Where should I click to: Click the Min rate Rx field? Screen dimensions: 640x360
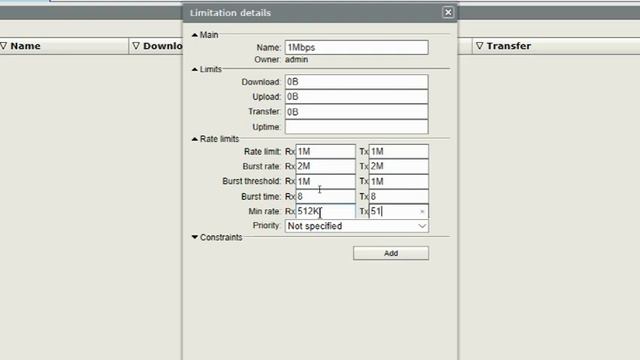click(326, 211)
